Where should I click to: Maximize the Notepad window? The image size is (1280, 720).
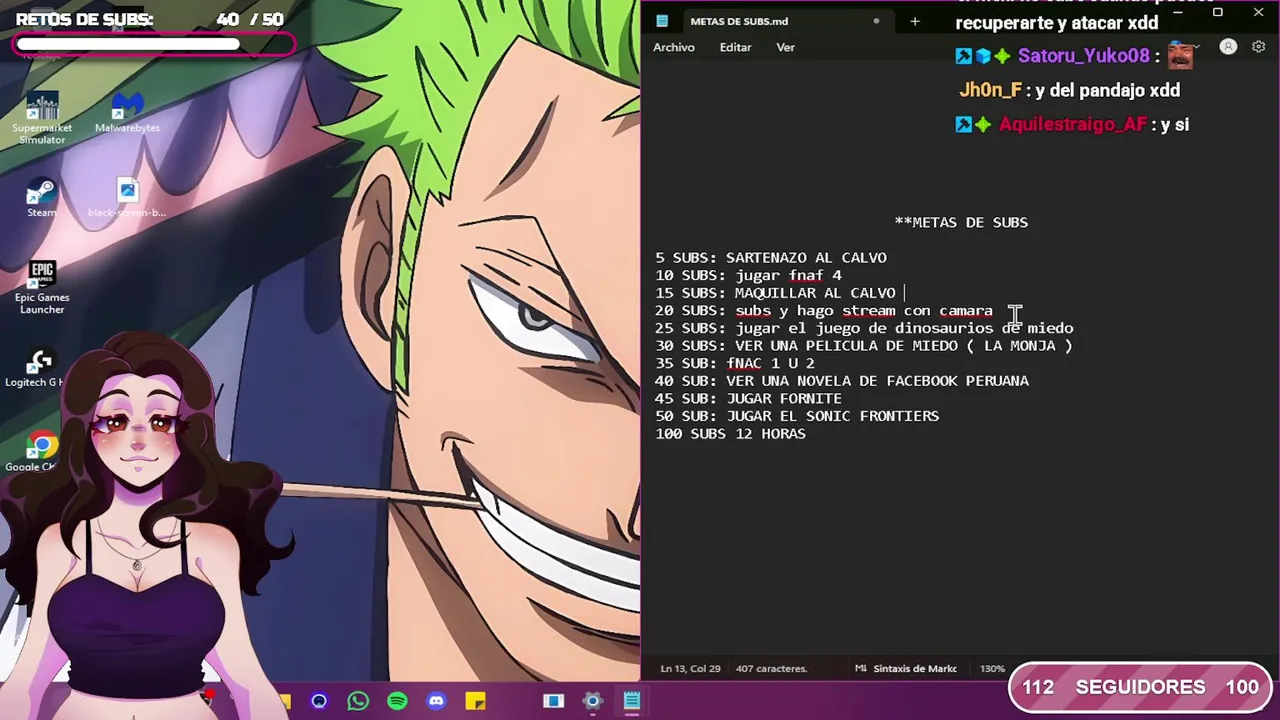(1217, 13)
